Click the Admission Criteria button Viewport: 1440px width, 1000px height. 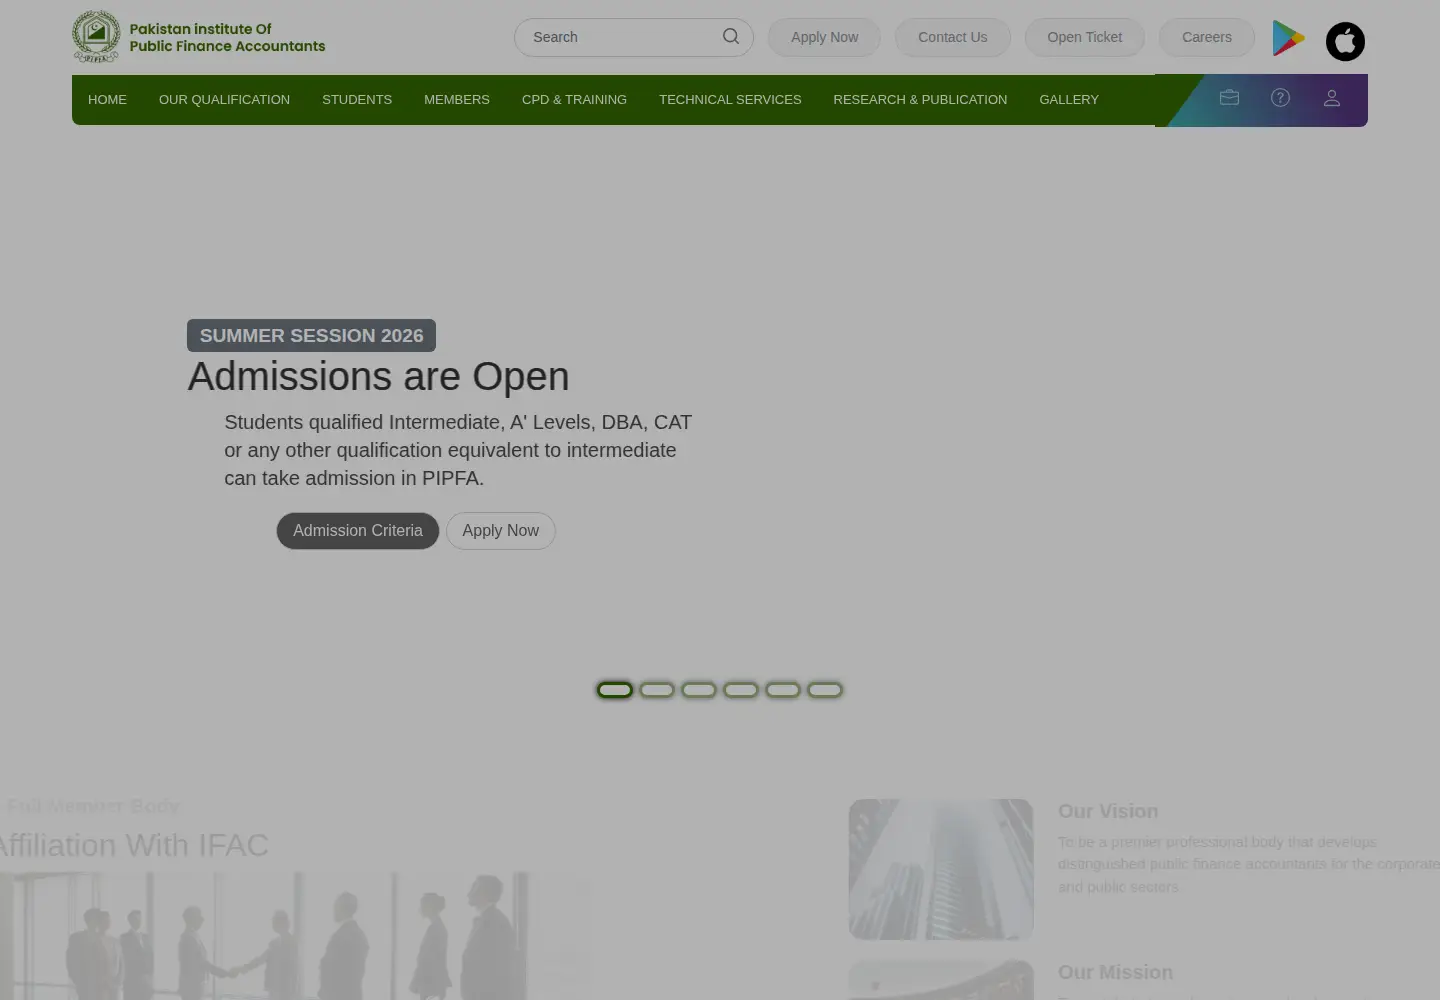coord(358,531)
